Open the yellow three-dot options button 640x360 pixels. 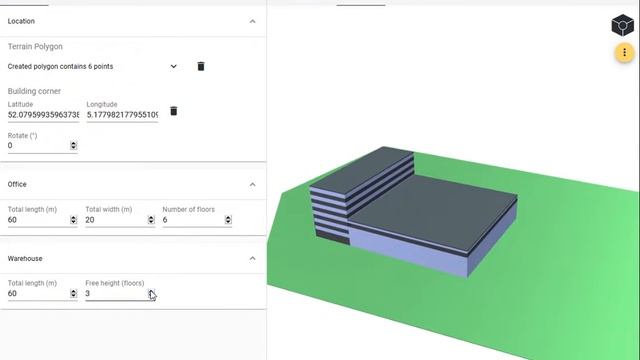coord(624,52)
